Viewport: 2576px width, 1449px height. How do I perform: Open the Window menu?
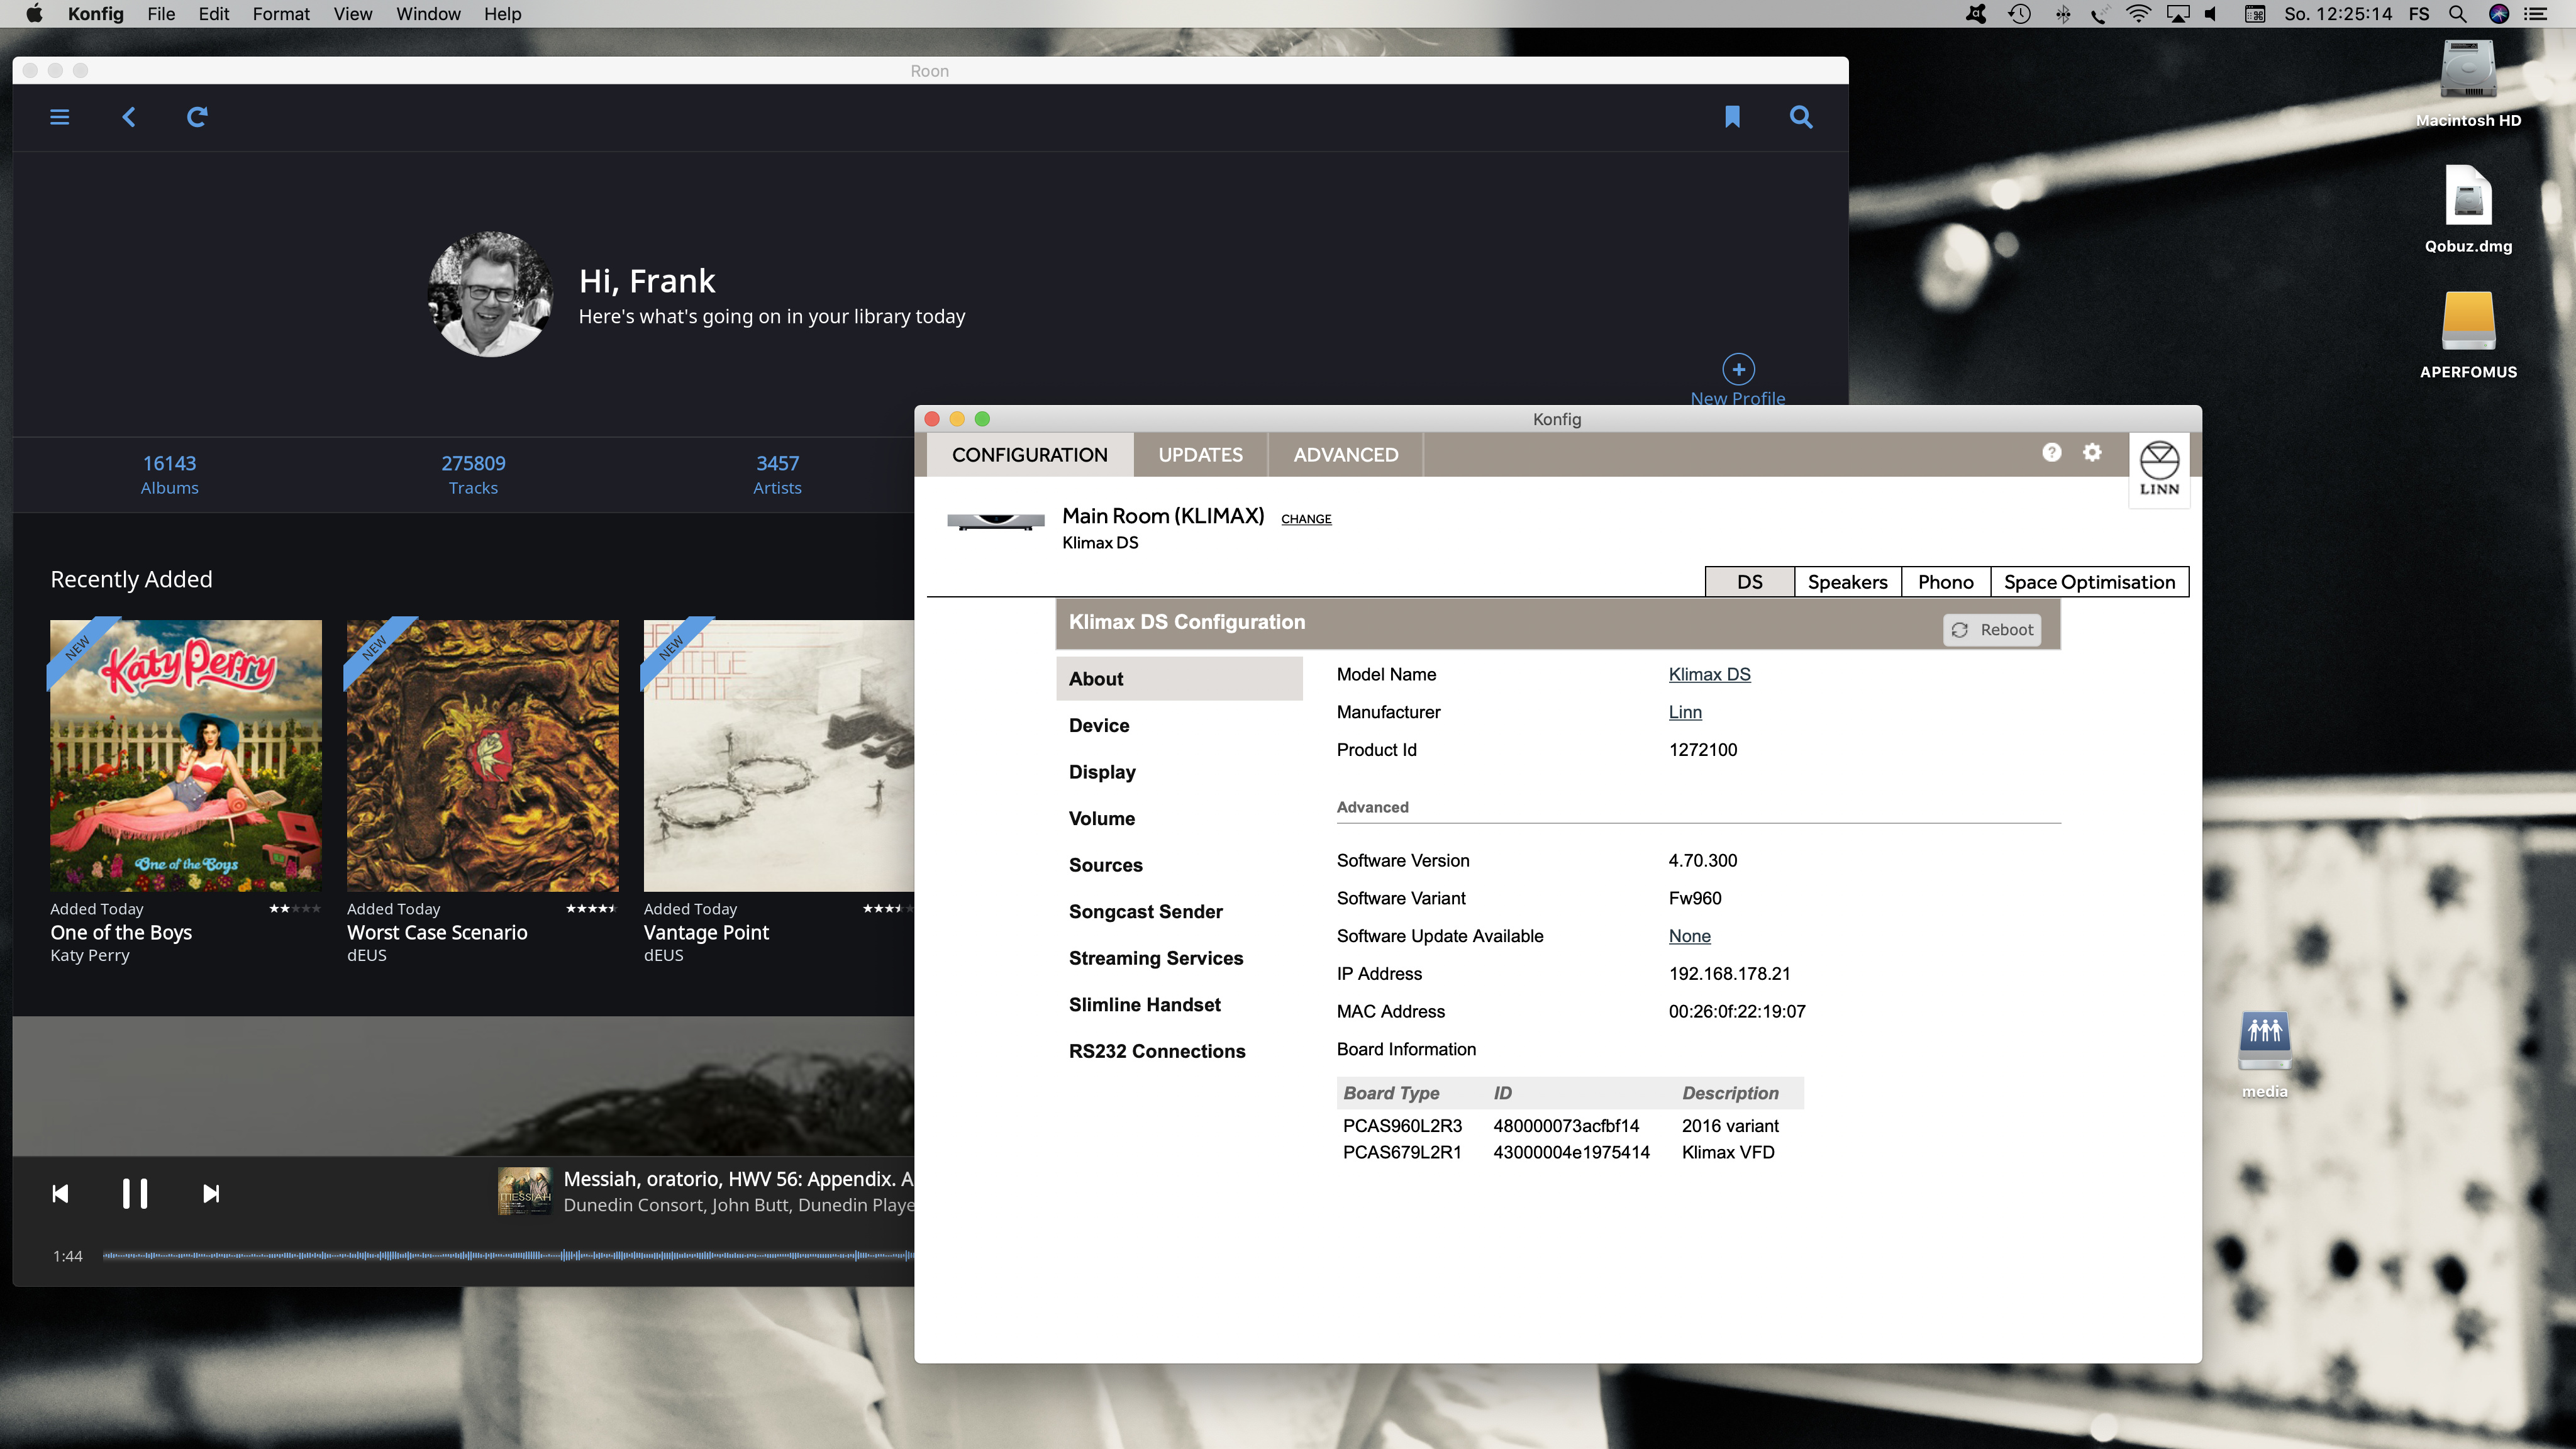(428, 14)
